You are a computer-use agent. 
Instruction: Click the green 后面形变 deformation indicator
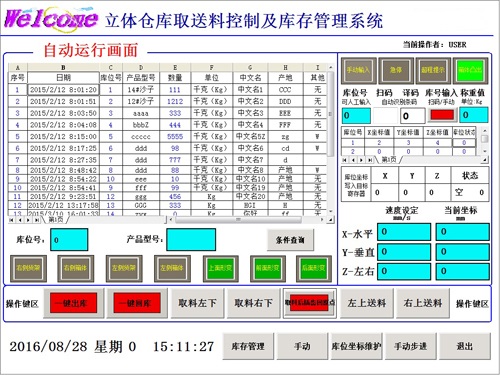(x=314, y=268)
